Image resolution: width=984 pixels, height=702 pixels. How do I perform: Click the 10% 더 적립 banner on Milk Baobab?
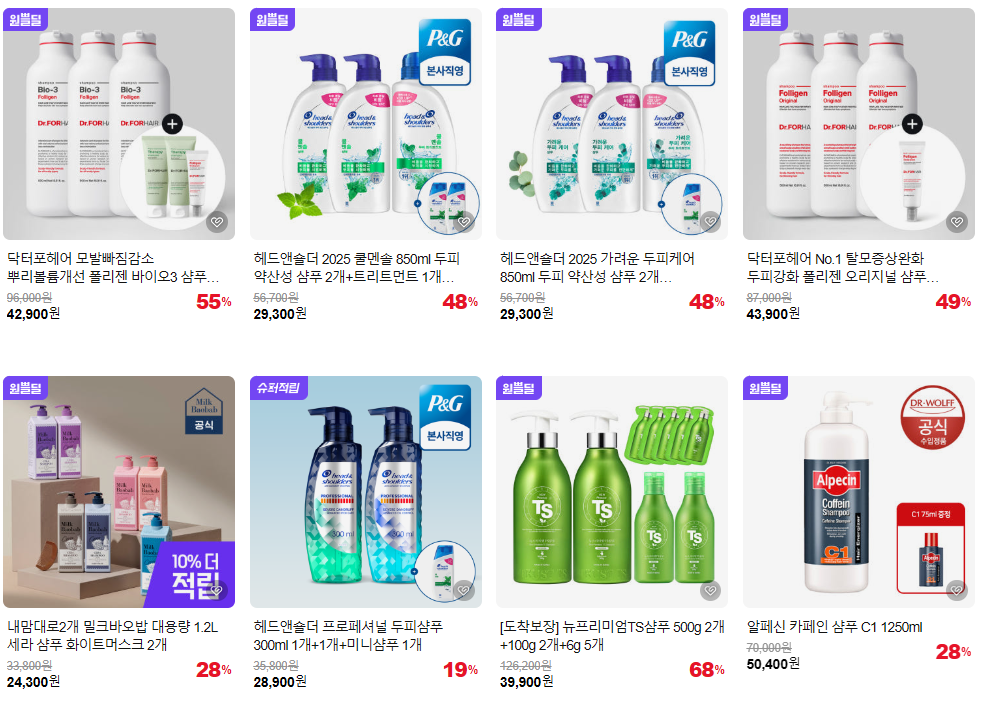pyautogui.click(x=195, y=576)
